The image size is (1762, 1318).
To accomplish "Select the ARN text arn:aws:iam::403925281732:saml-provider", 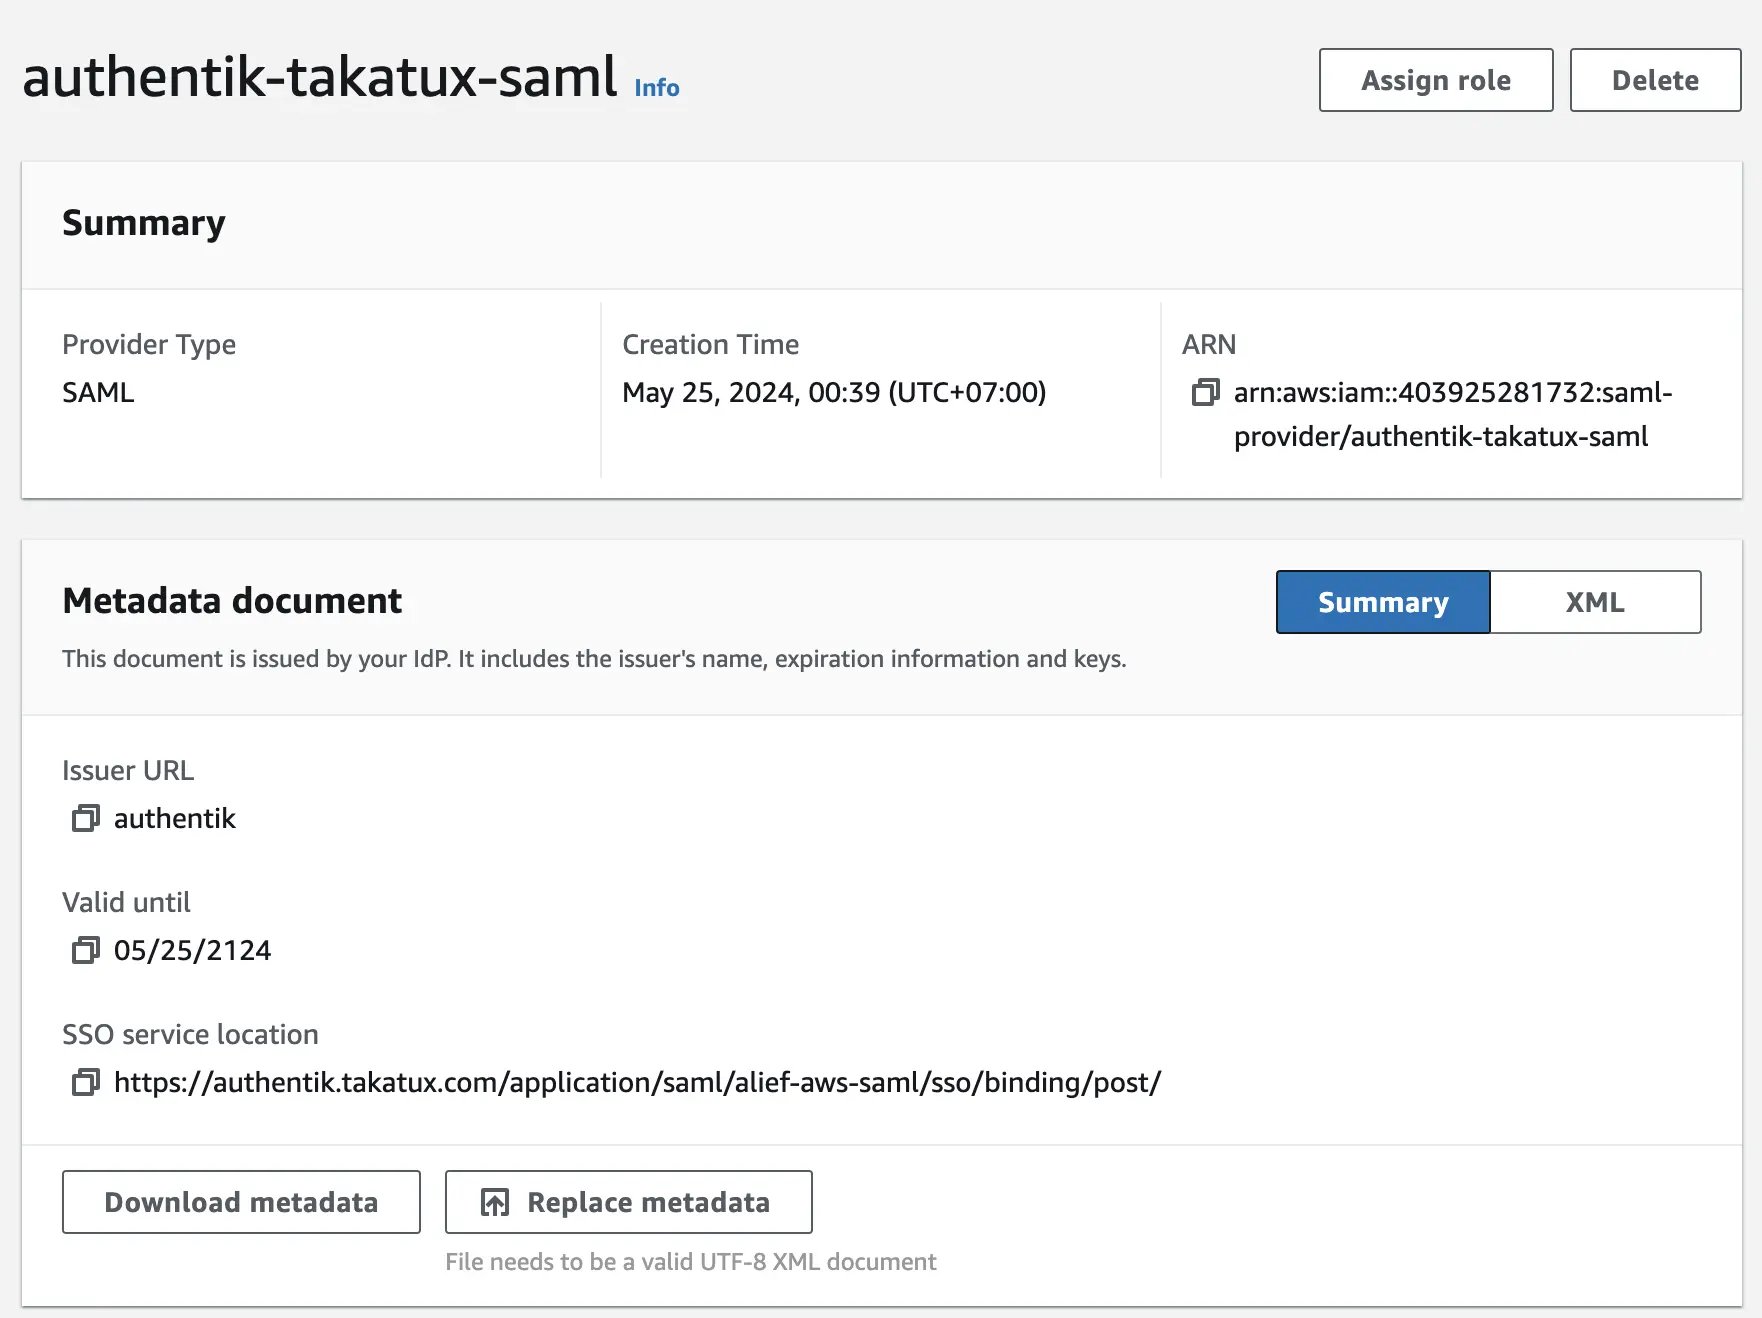I will coord(1453,414).
